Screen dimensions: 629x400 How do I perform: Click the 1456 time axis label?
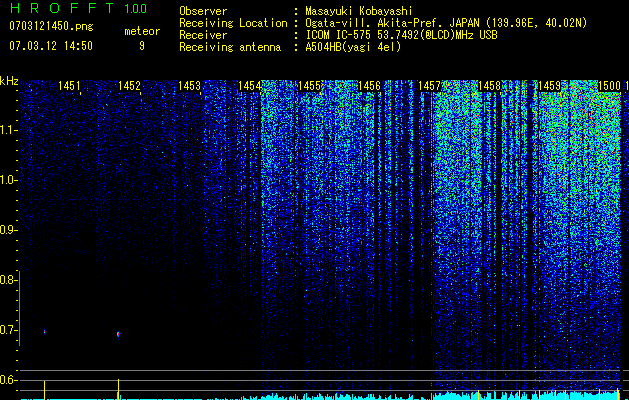369,85
